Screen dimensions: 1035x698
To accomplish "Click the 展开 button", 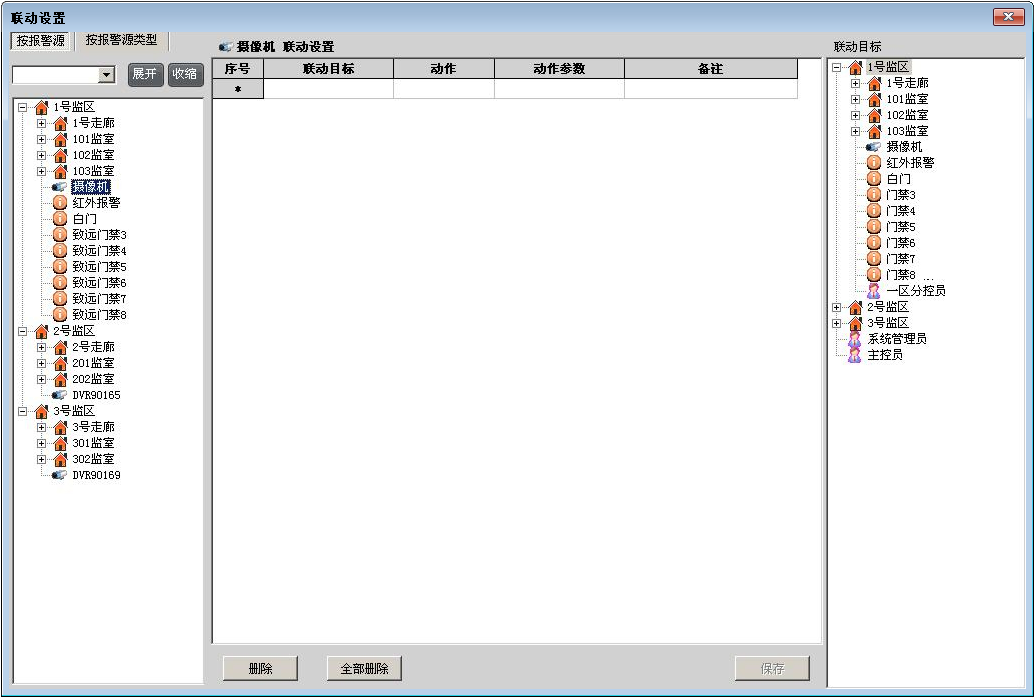I will pyautogui.click(x=145, y=75).
